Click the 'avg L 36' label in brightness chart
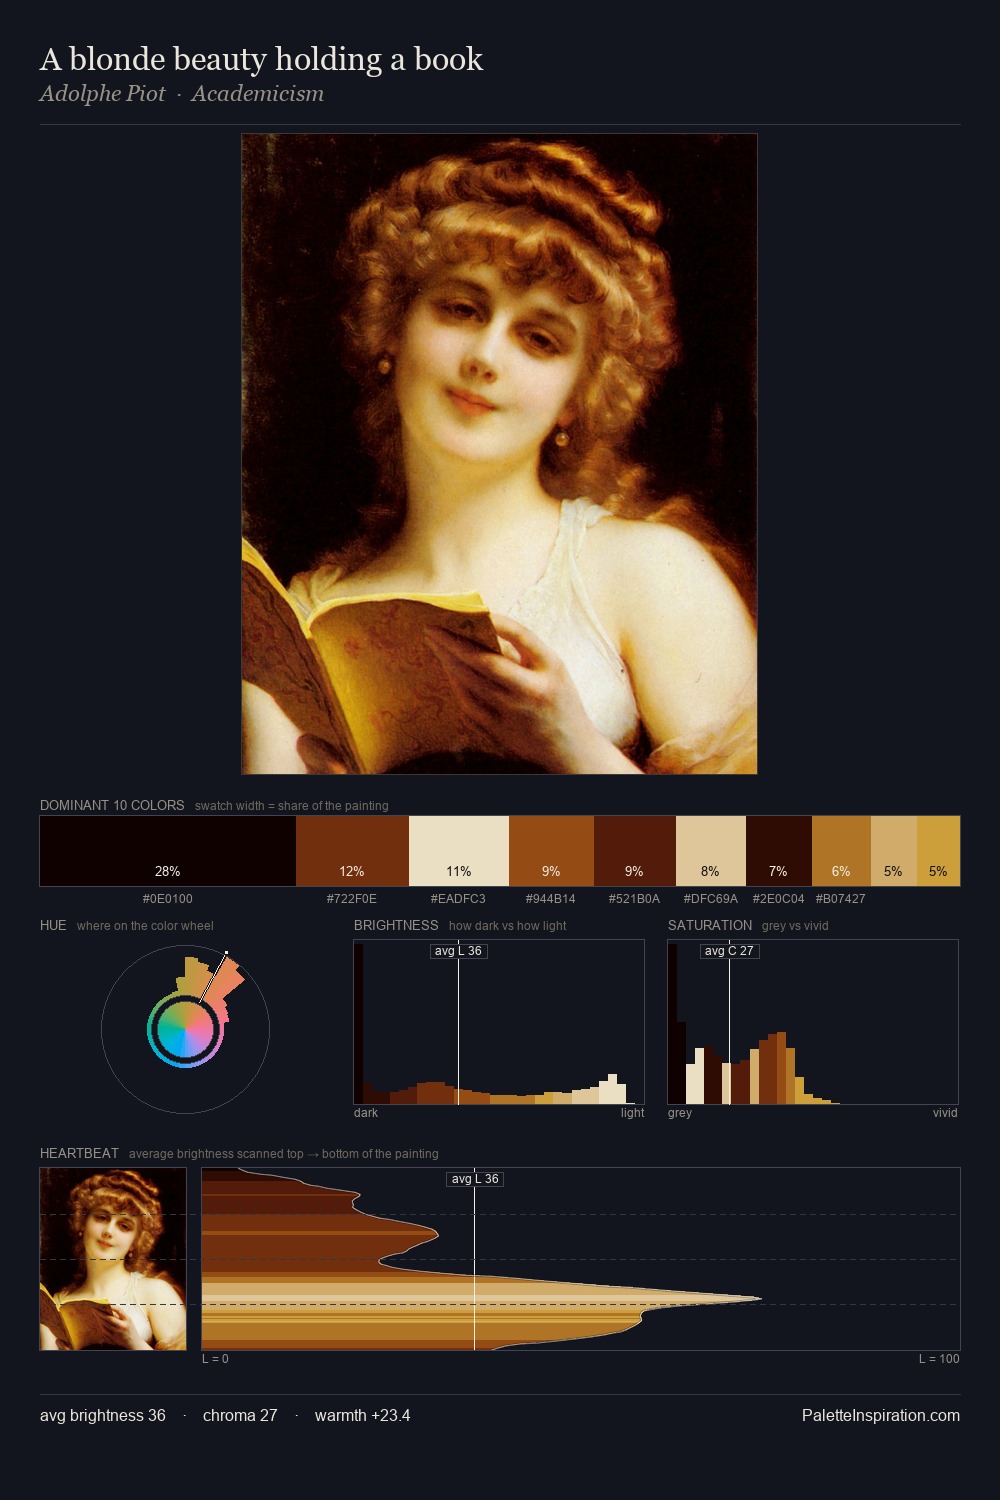This screenshot has height=1500, width=1000. 459,951
